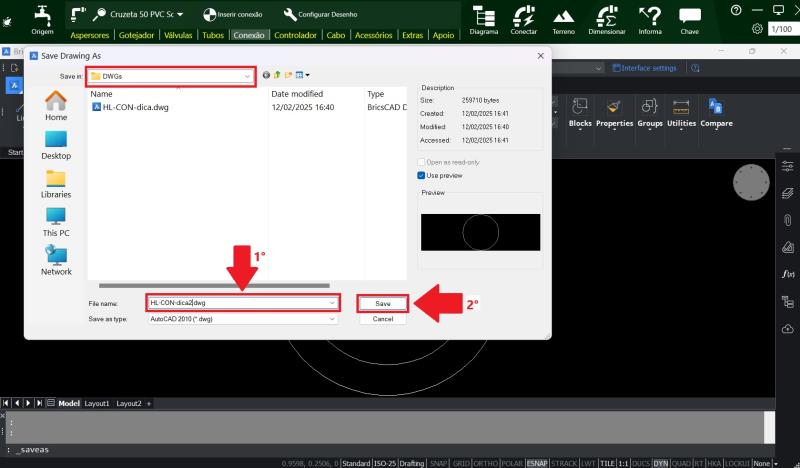Open the Chave key icon
The width and height of the screenshot is (800, 468).
click(690, 17)
